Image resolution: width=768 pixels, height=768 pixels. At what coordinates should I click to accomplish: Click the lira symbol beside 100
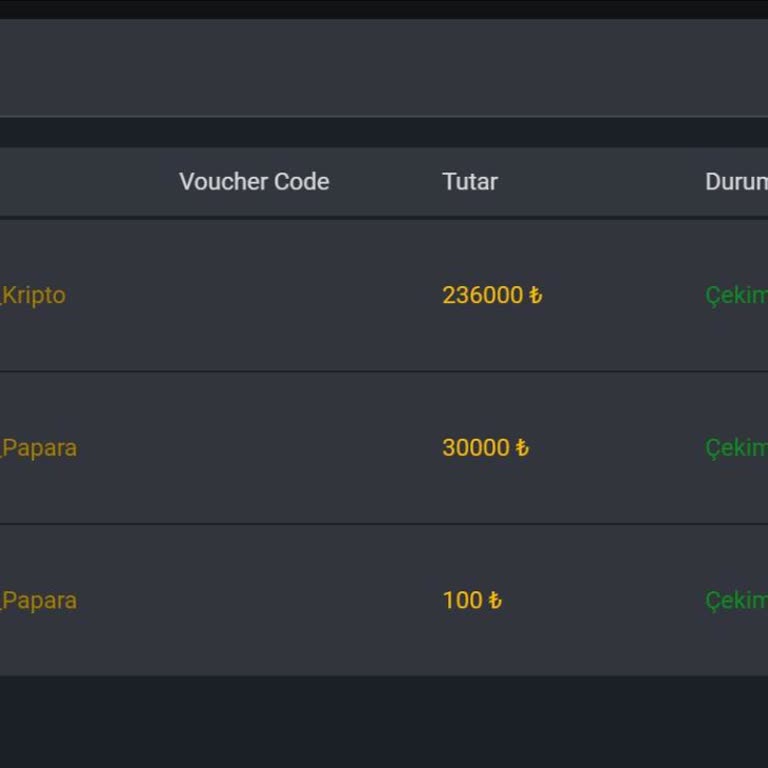pyautogui.click(x=494, y=601)
